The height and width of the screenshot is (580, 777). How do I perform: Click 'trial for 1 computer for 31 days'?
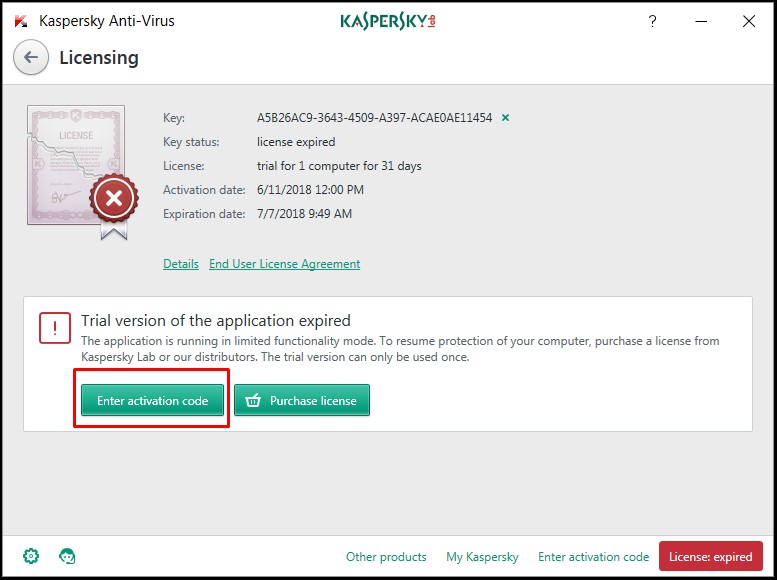339,166
